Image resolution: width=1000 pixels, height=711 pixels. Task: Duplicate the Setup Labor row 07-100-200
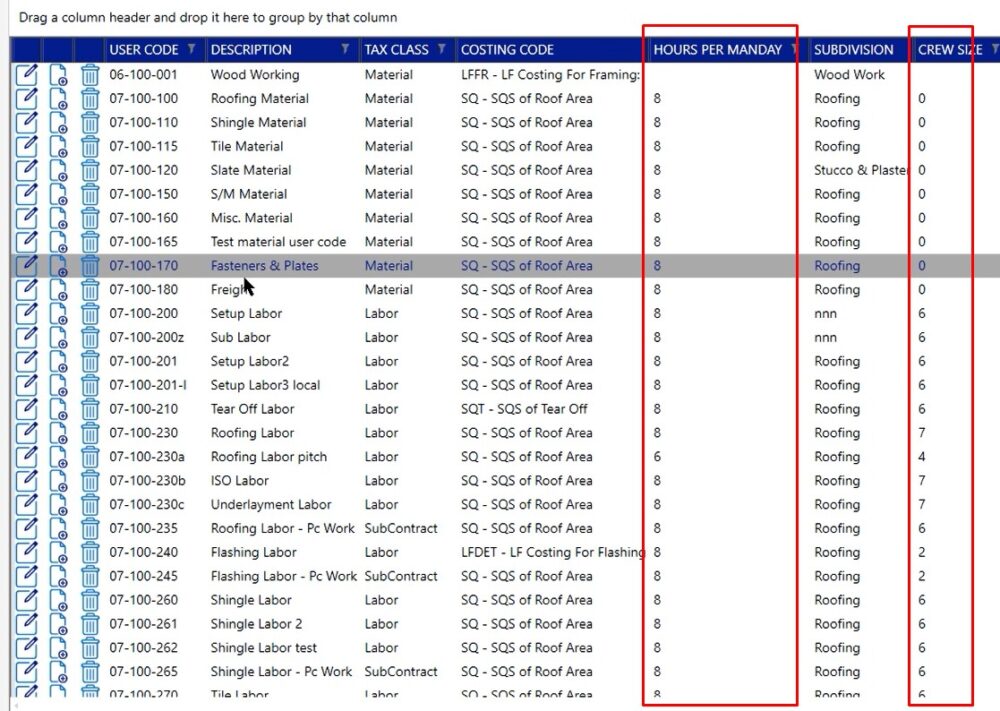pyautogui.click(x=59, y=314)
